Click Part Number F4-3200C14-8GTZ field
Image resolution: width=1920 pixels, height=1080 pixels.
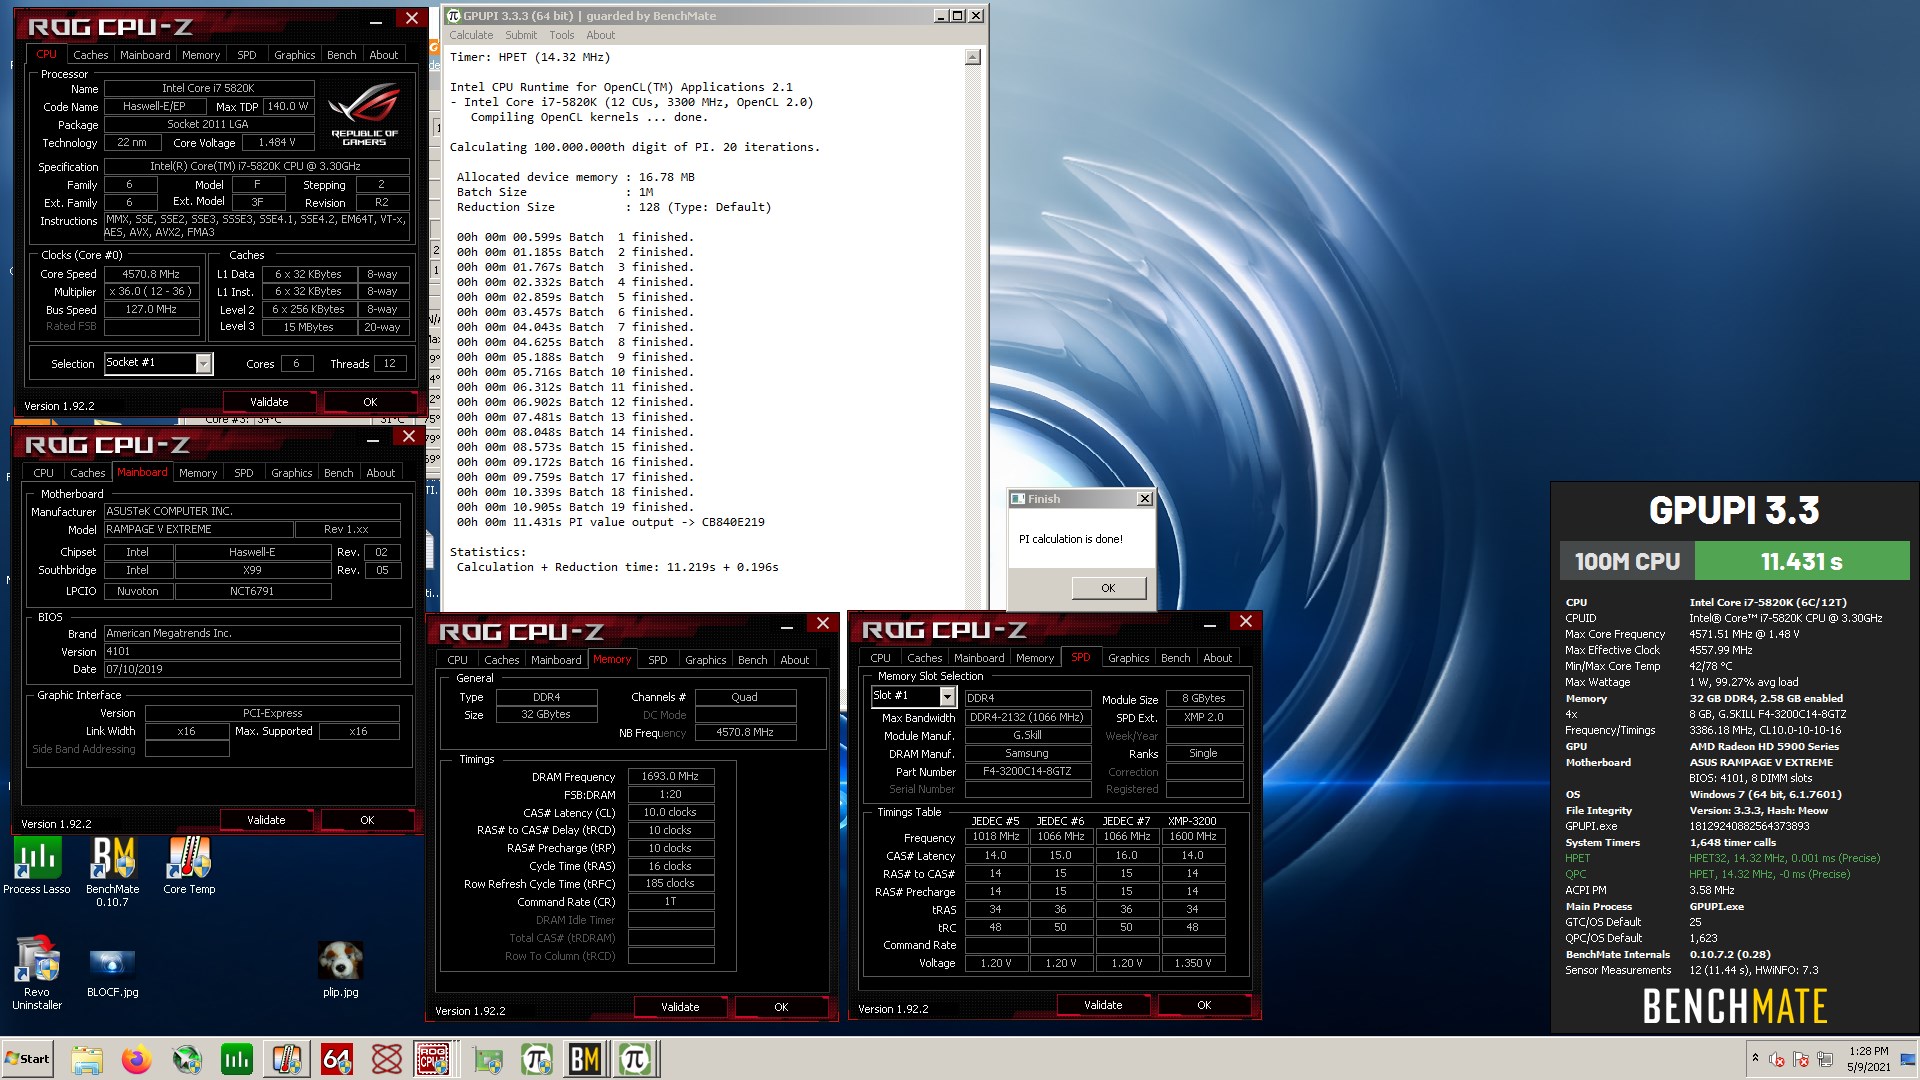tap(1027, 772)
